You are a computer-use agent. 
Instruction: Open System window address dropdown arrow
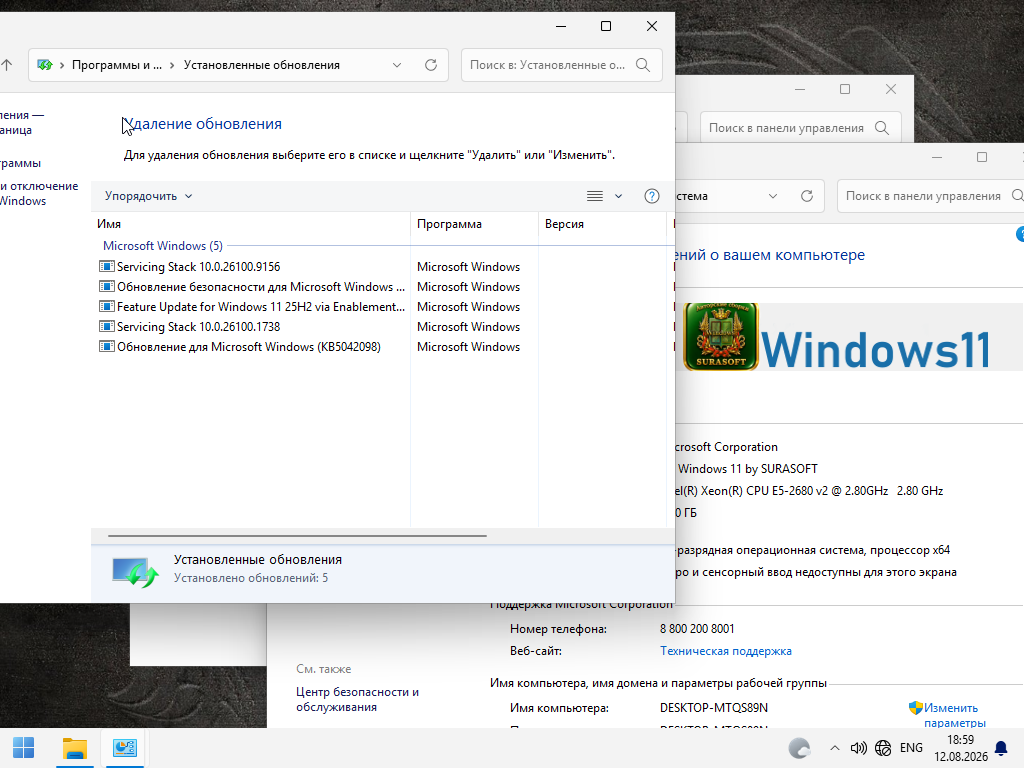click(773, 196)
